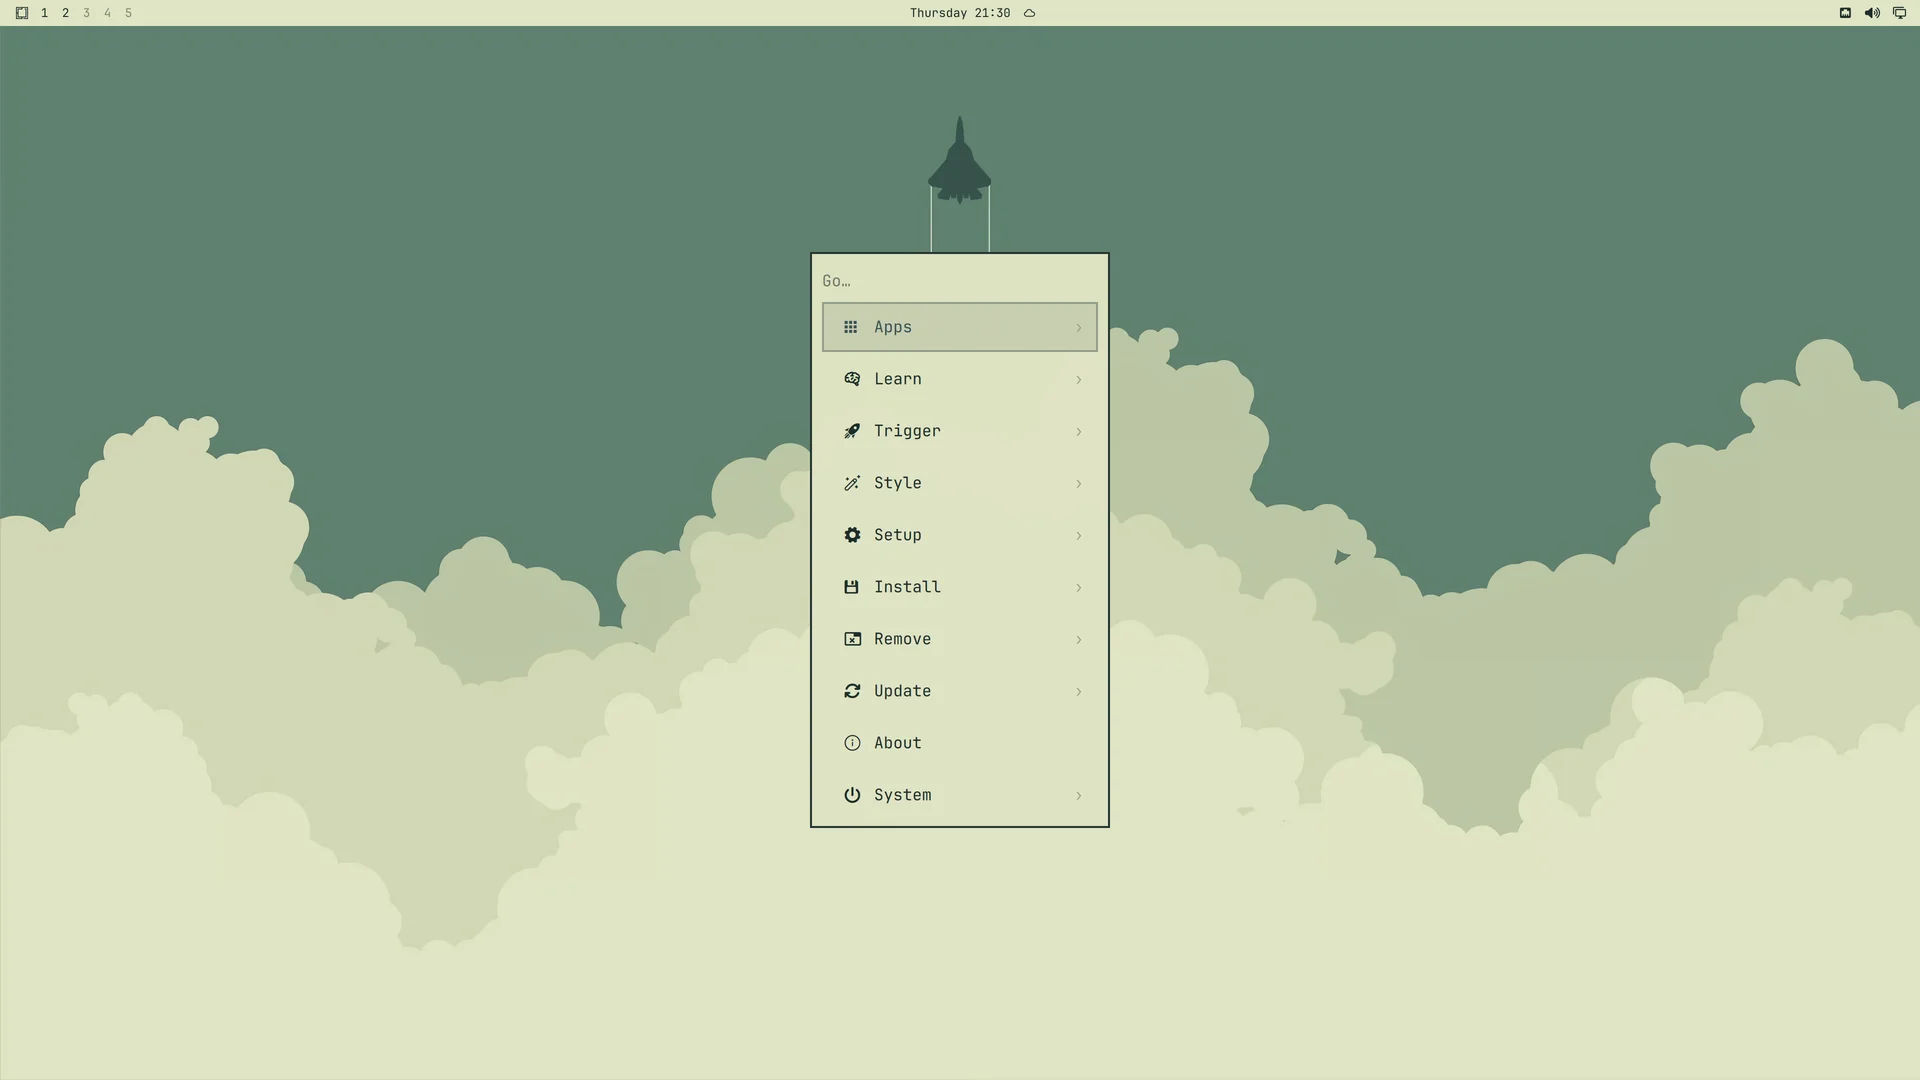Click the Trigger rocket icon

click(x=852, y=431)
